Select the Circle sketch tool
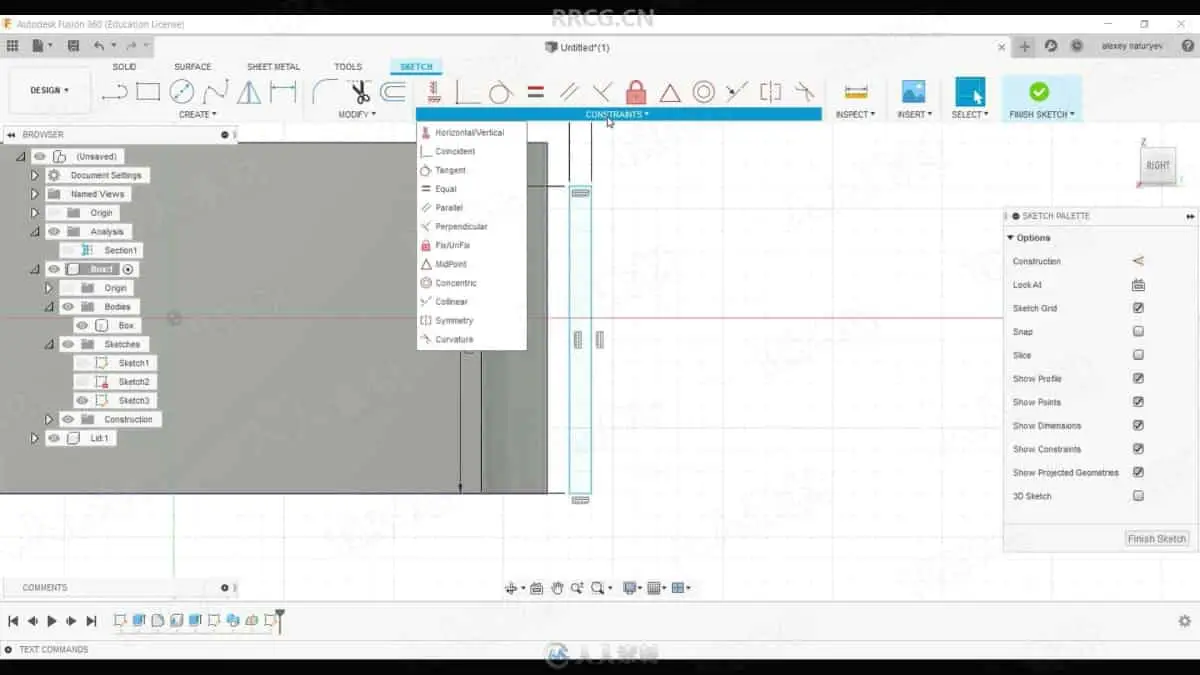Viewport: 1200px width, 675px height. tap(181, 93)
